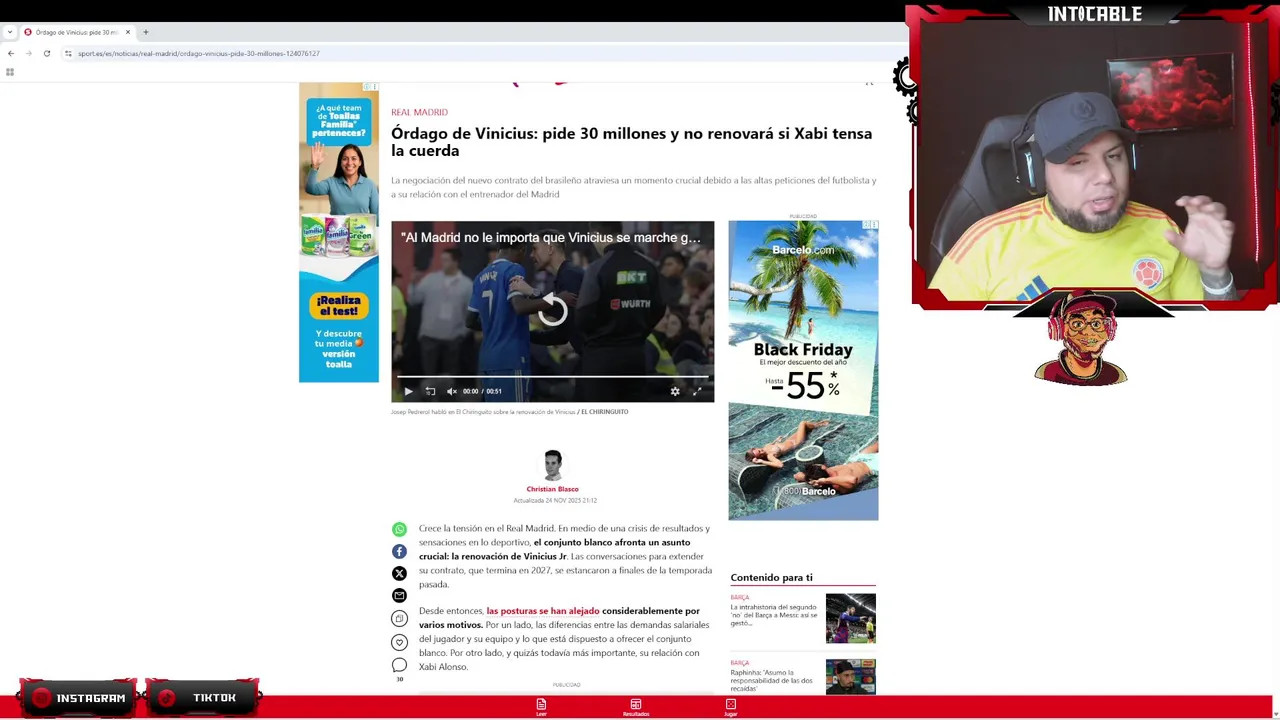Viewport: 1280px width, 720px height.
Task: Reload the current page
Action: click(x=46, y=53)
